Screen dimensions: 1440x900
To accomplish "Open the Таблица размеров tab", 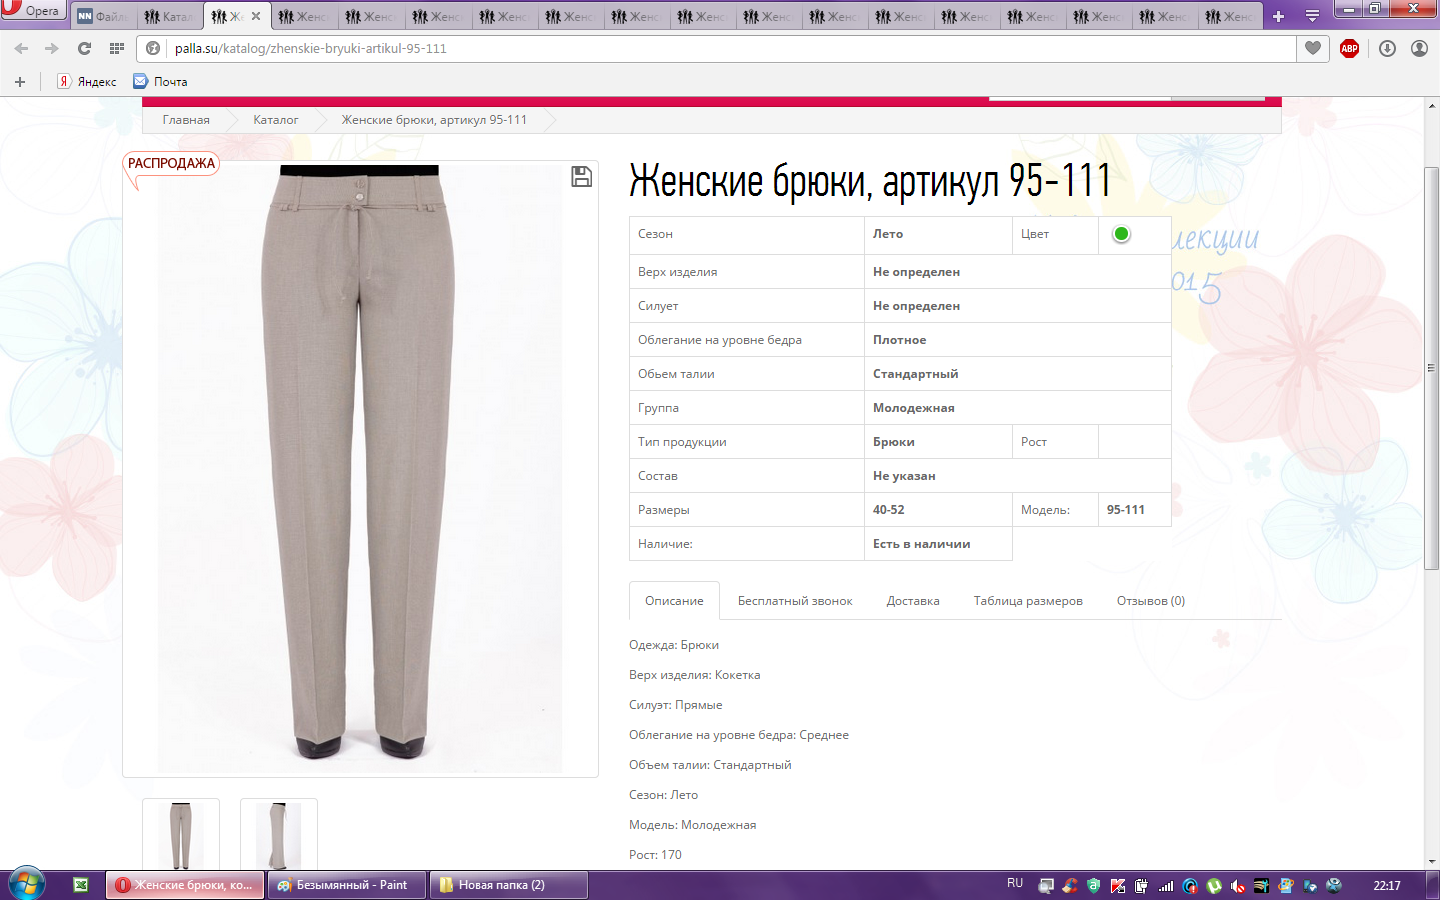I will pos(1027,601).
